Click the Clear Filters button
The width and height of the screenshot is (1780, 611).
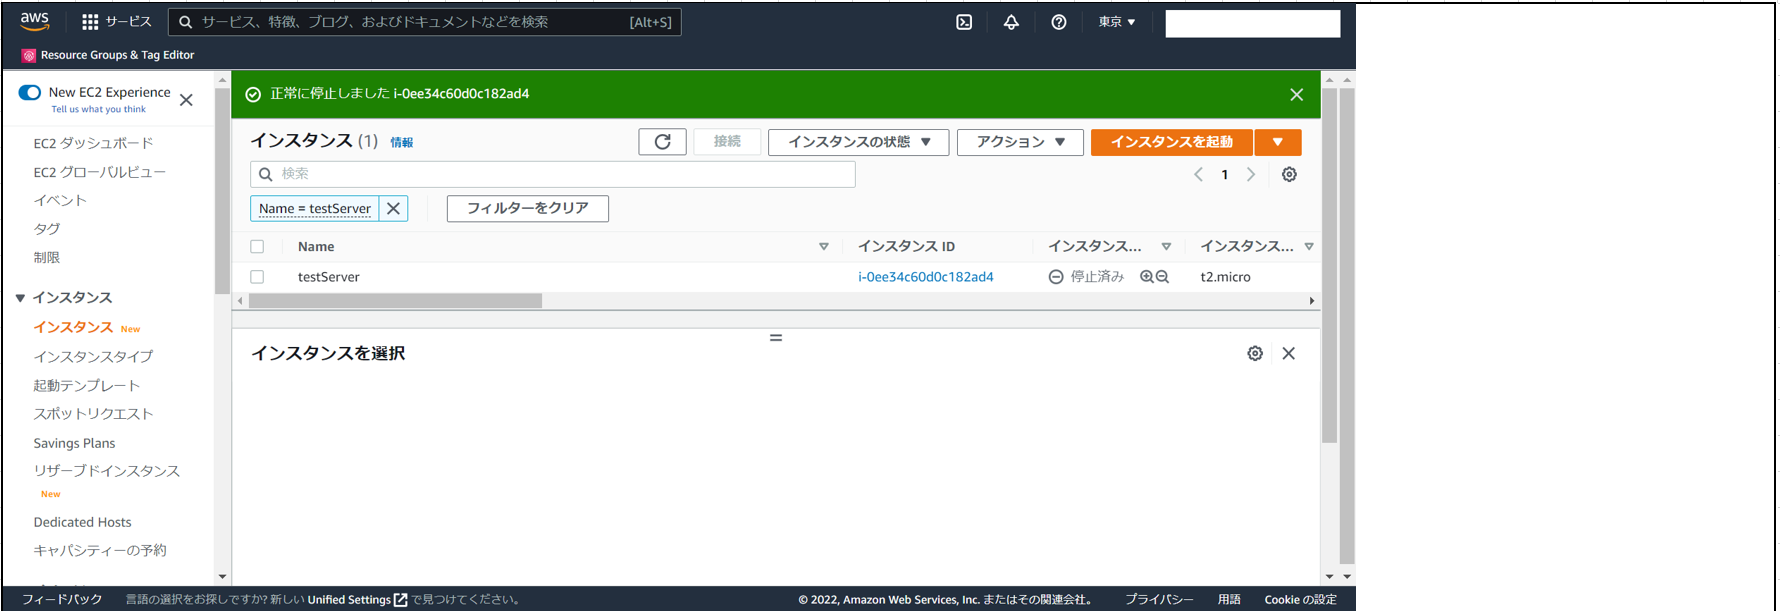tap(527, 208)
